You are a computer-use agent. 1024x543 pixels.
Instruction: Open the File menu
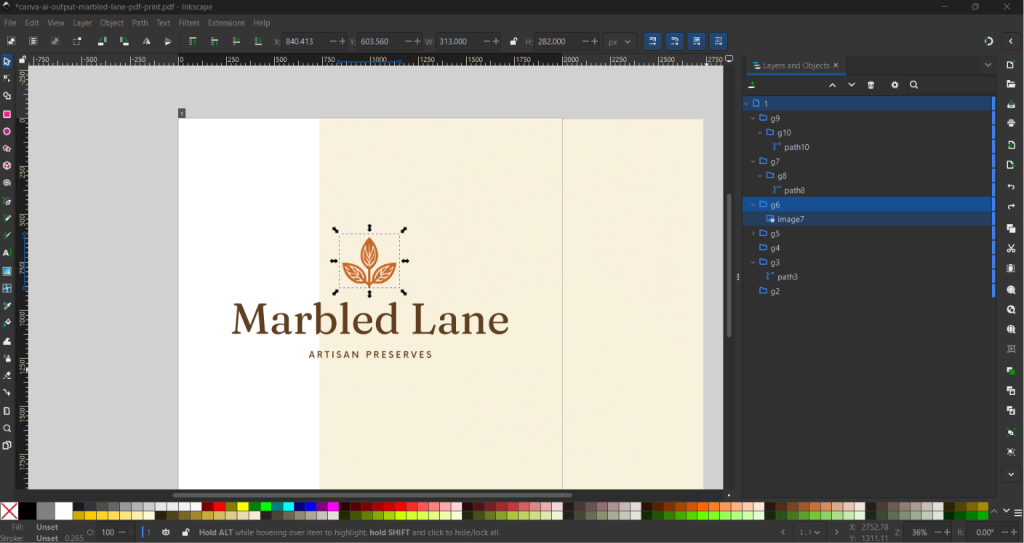(x=10, y=23)
